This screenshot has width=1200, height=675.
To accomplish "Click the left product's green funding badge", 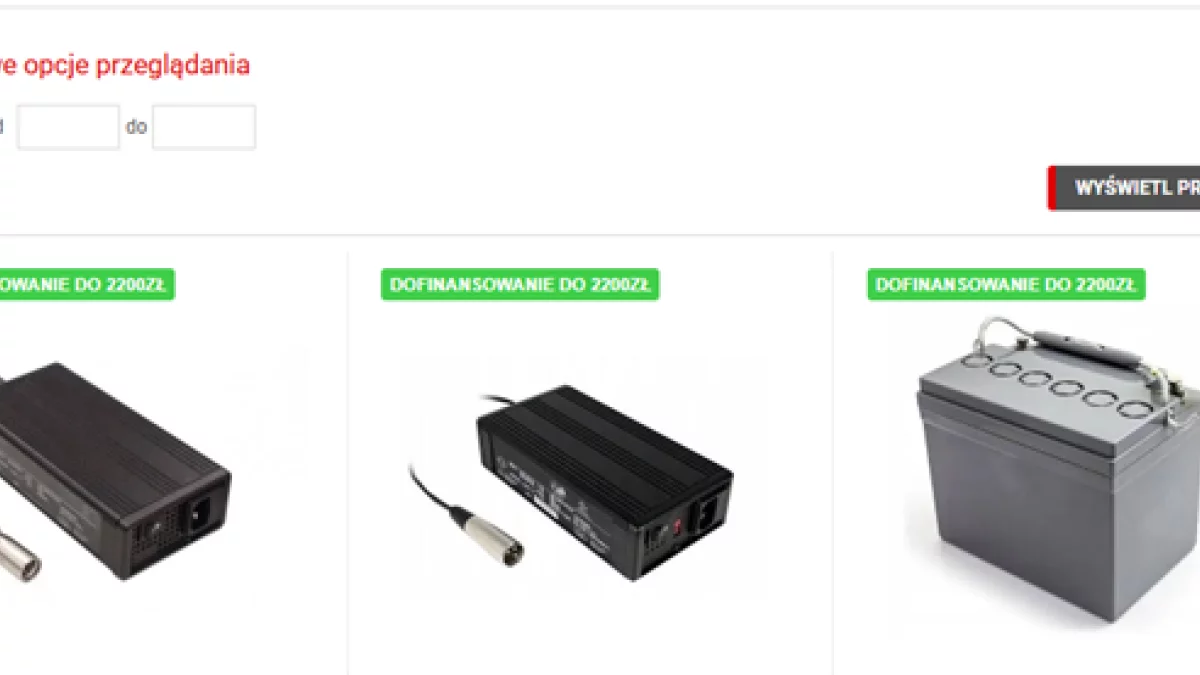I will click(x=87, y=284).
